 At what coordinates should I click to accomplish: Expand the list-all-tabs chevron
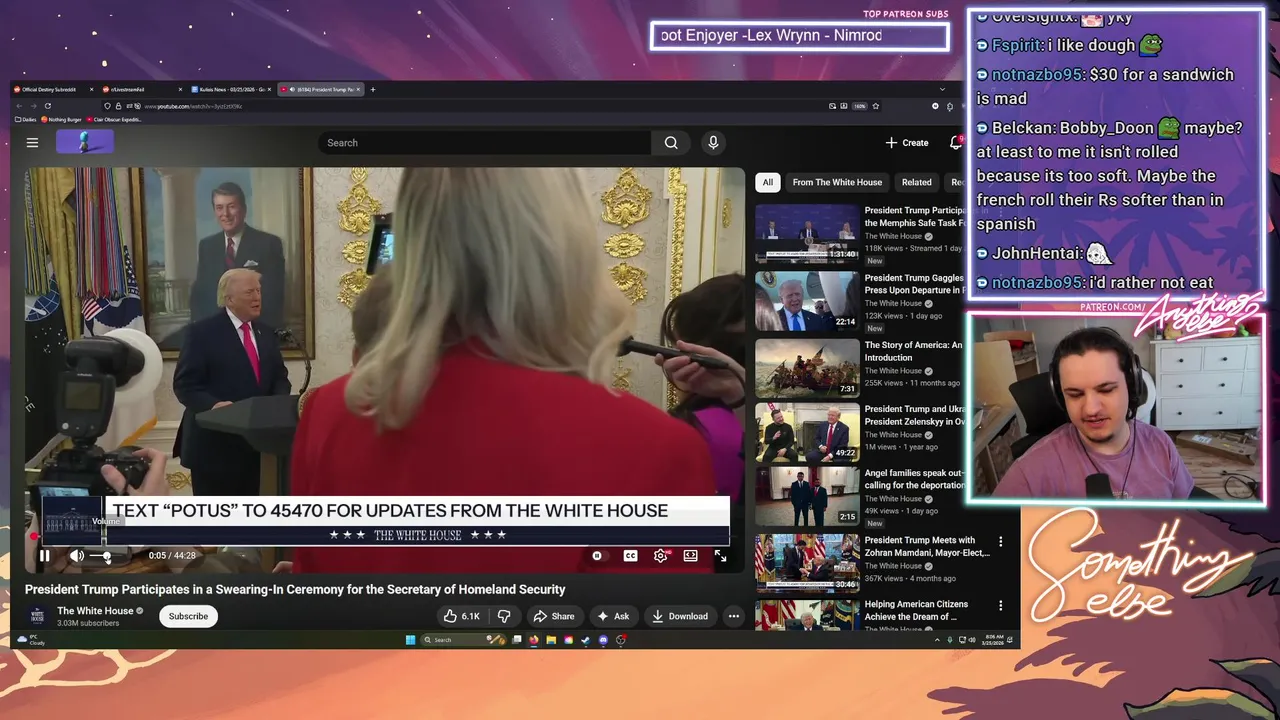click(x=942, y=90)
